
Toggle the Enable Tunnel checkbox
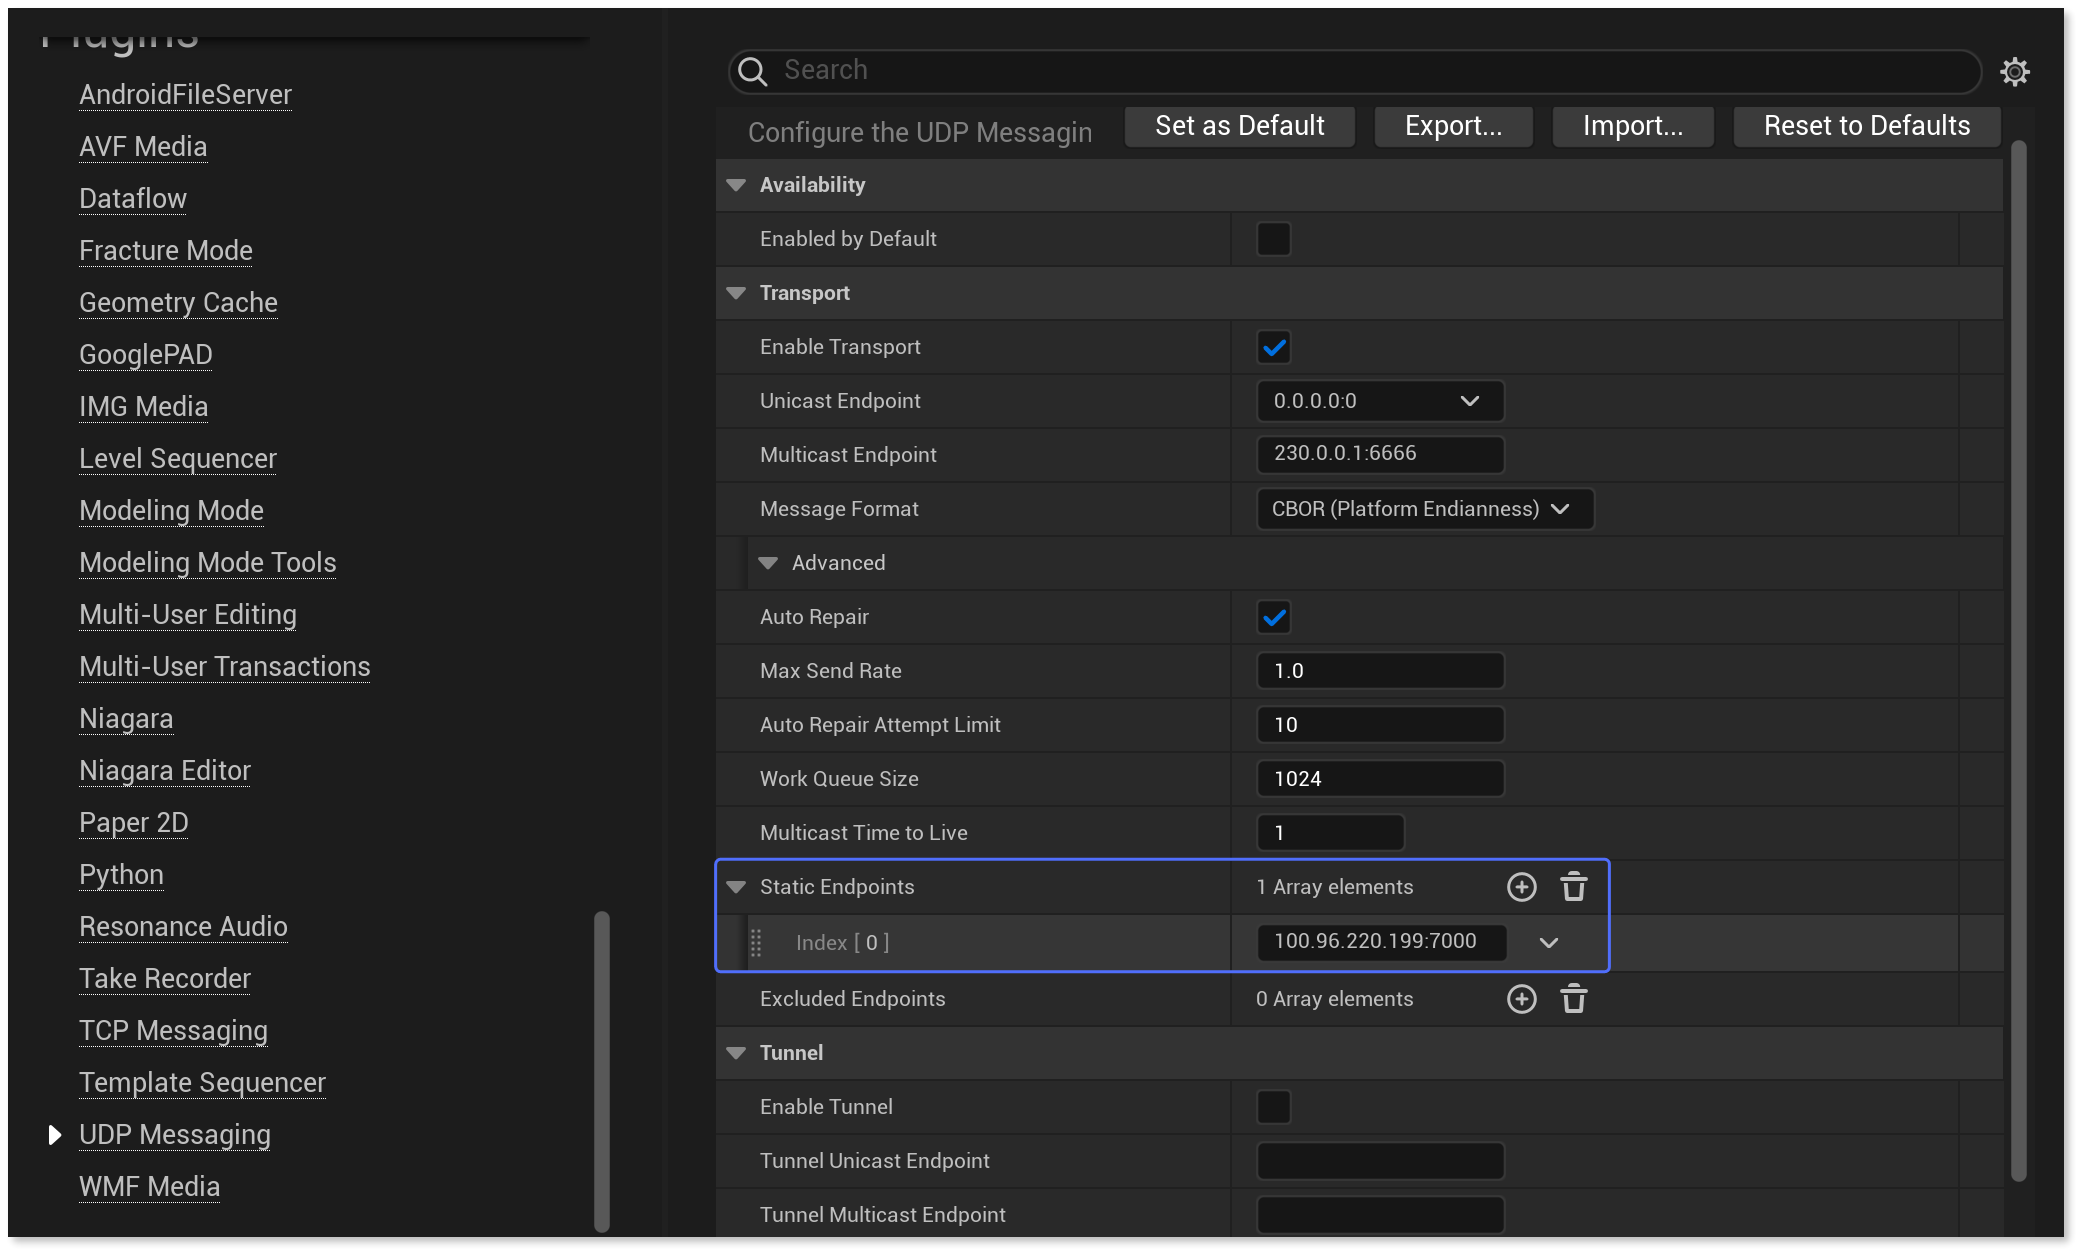tap(1273, 1106)
